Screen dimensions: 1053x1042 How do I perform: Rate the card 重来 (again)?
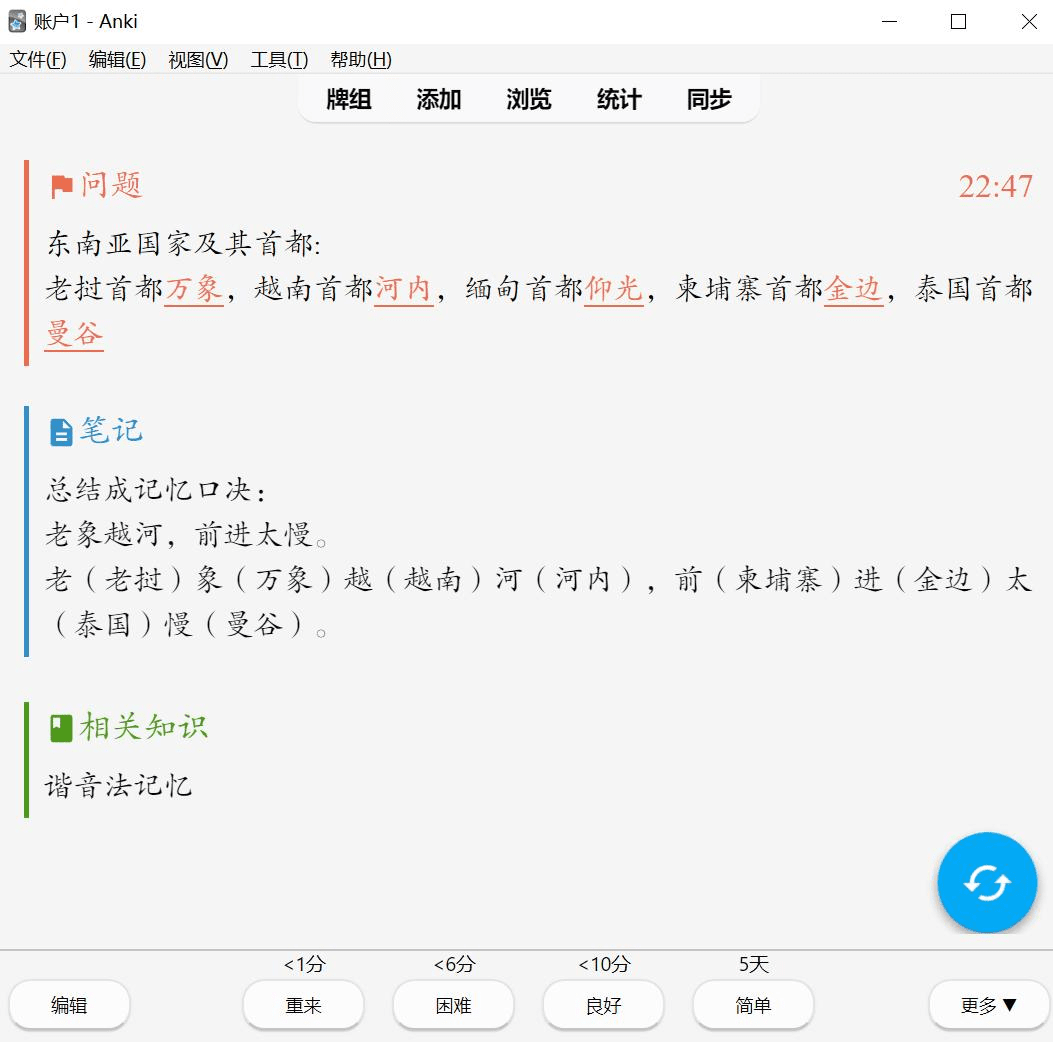[x=304, y=1005]
